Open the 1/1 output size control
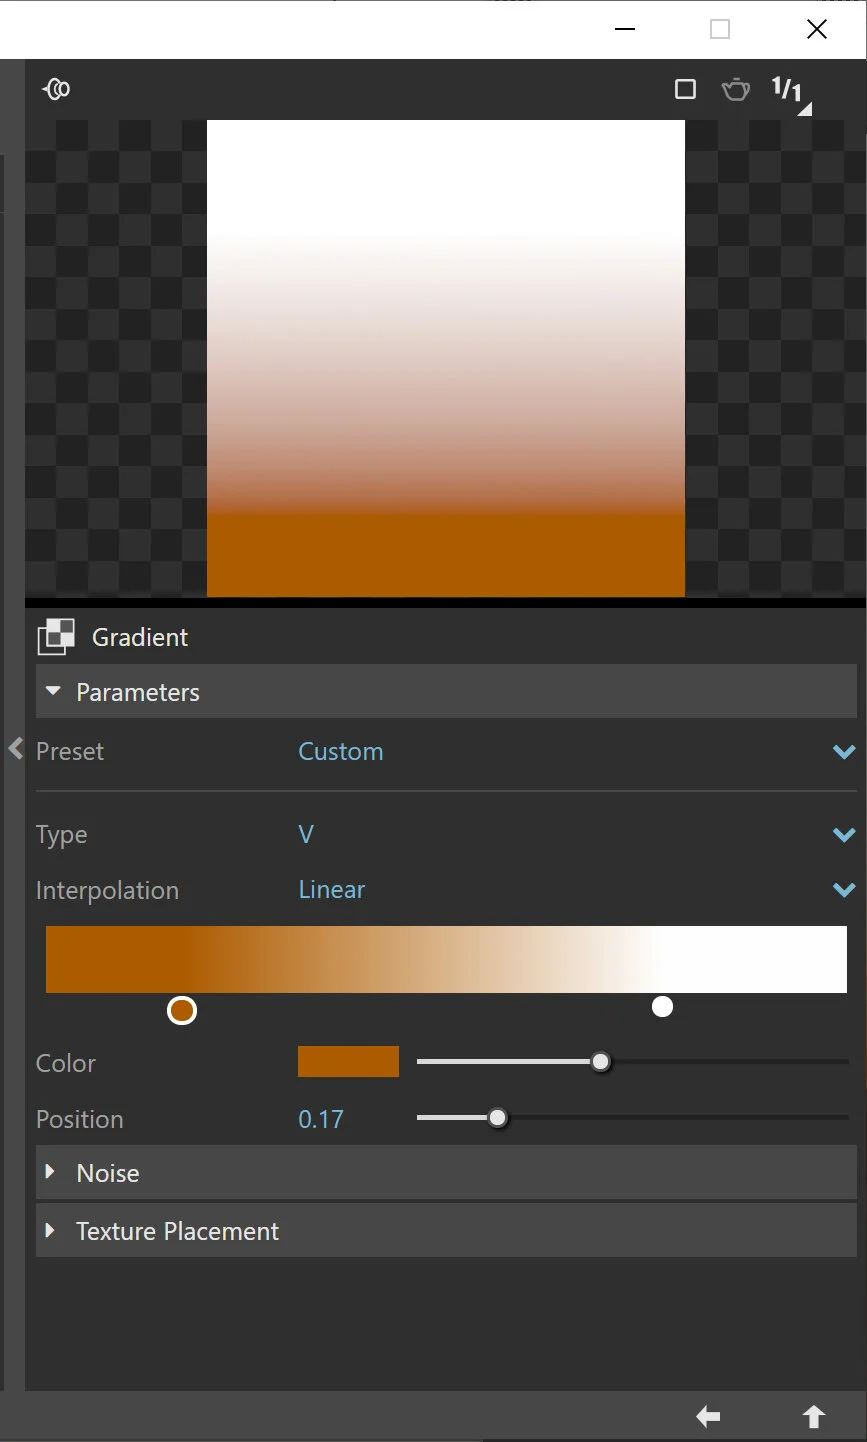The image size is (867, 1442). click(788, 89)
